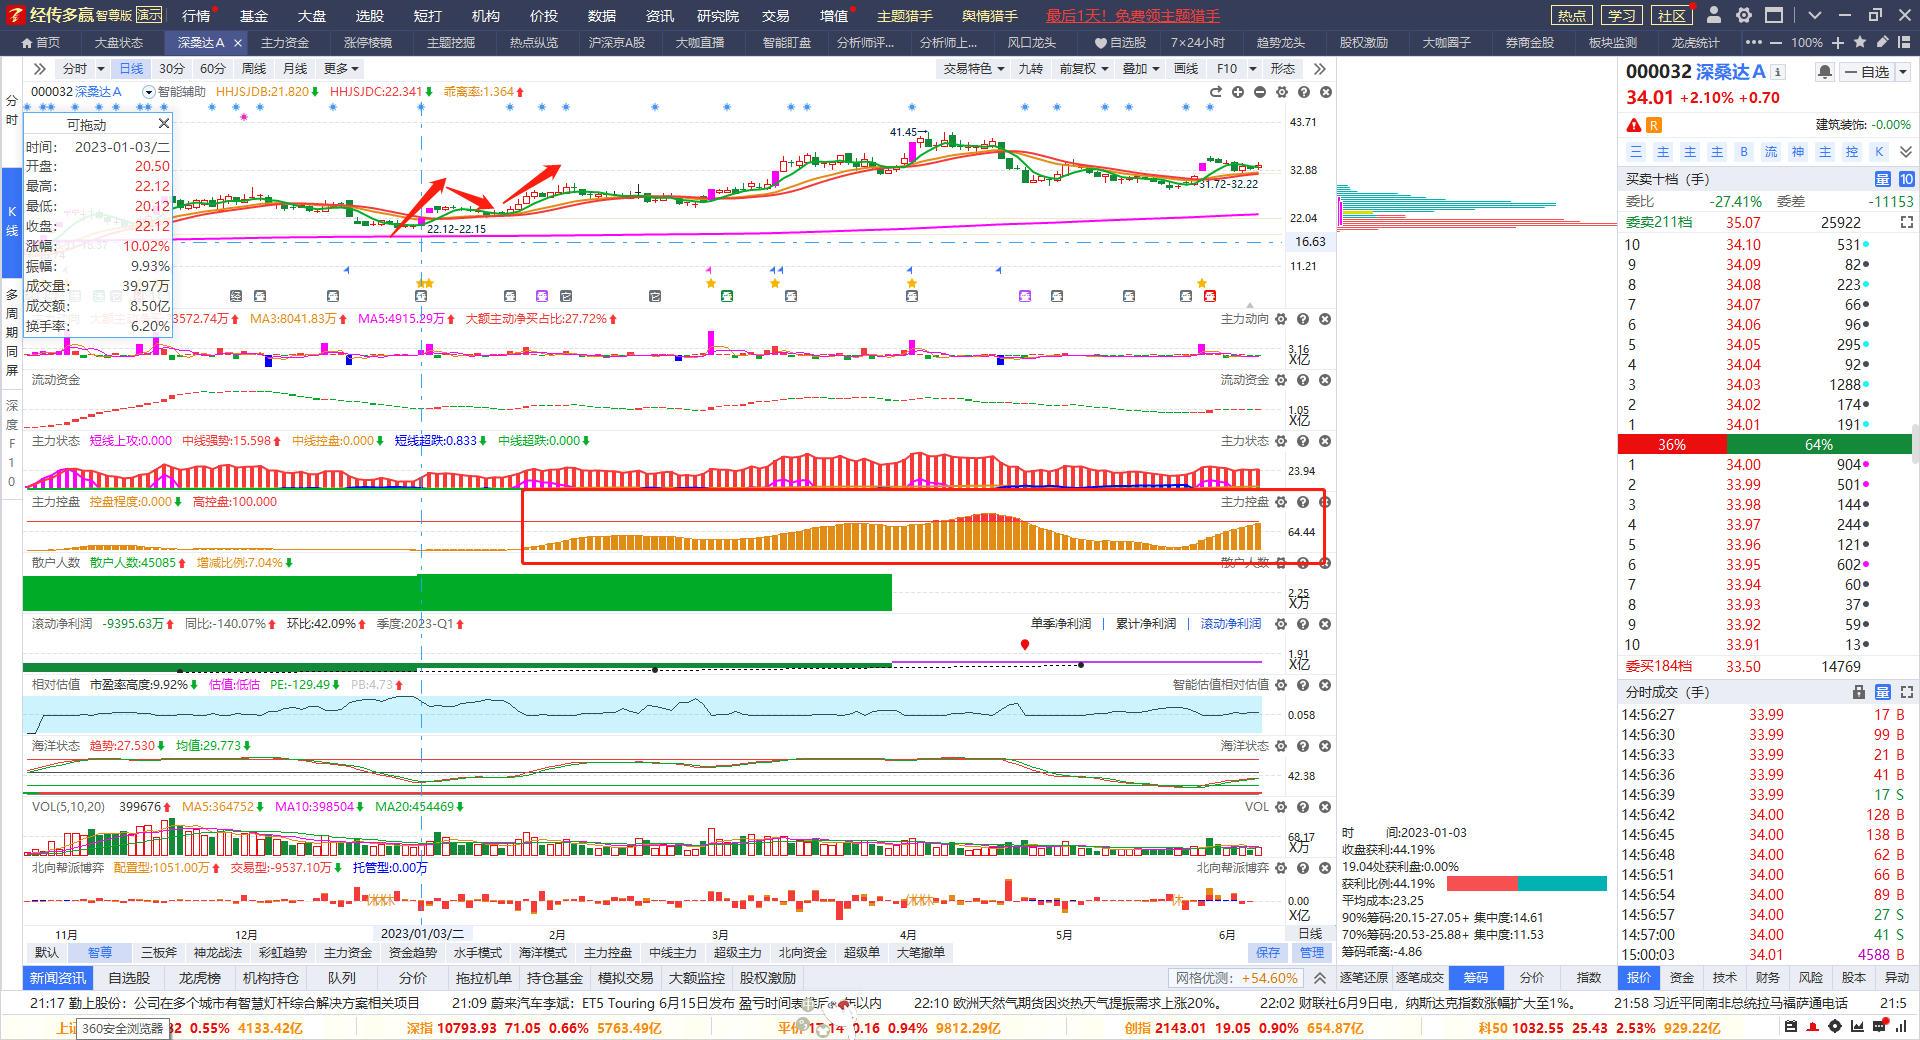Open the dropdown arrow next to F10
The height and width of the screenshot is (1040, 1920).
coord(1253,69)
